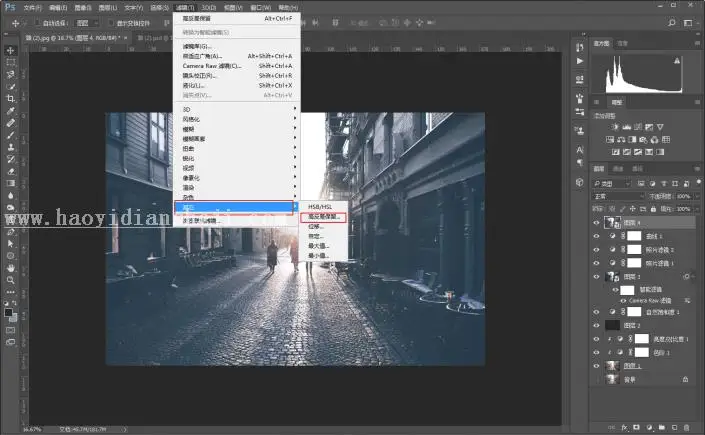Choose 液化(L)... from filter menu

click(237, 85)
